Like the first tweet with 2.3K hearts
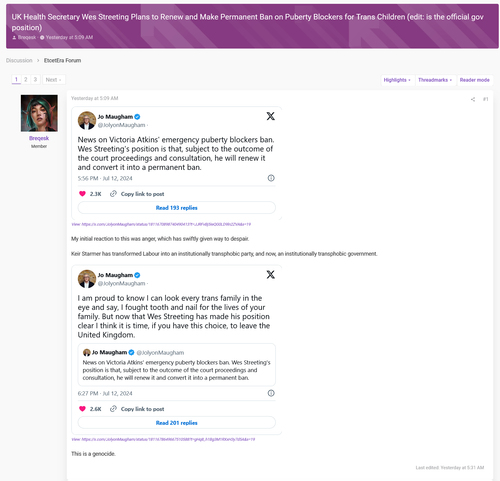This screenshot has height=481, width=500. point(82,194)
